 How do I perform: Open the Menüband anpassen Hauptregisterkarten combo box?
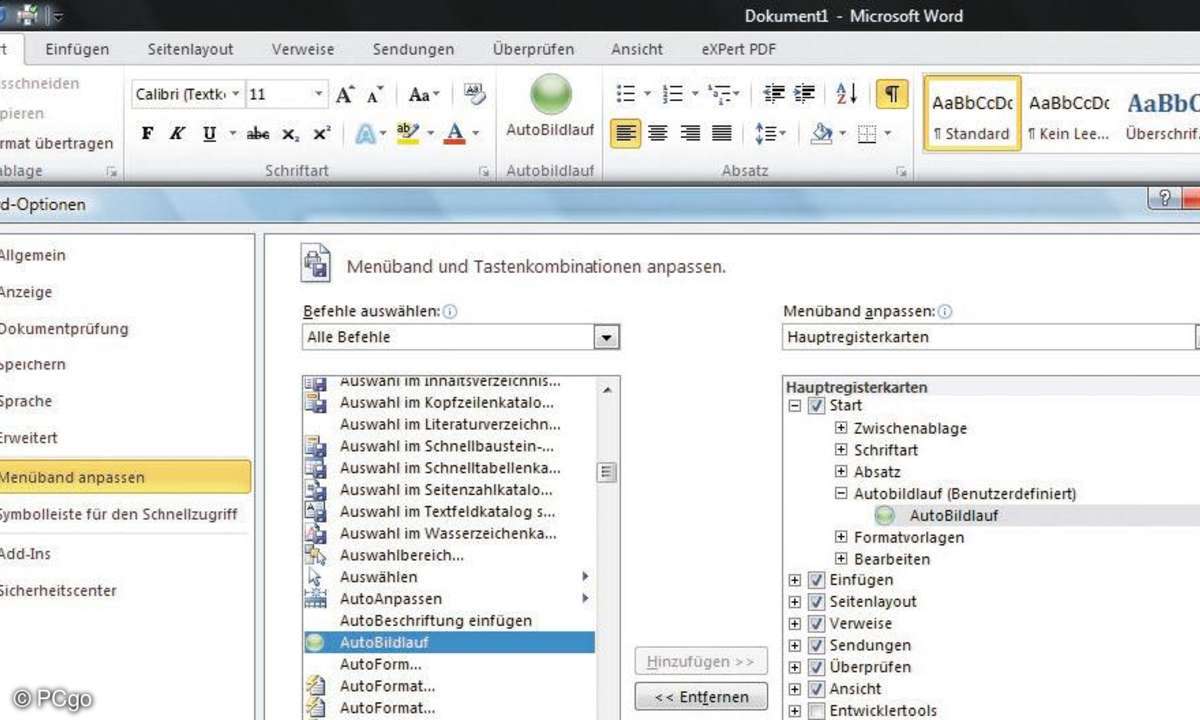tap(991, 337)
